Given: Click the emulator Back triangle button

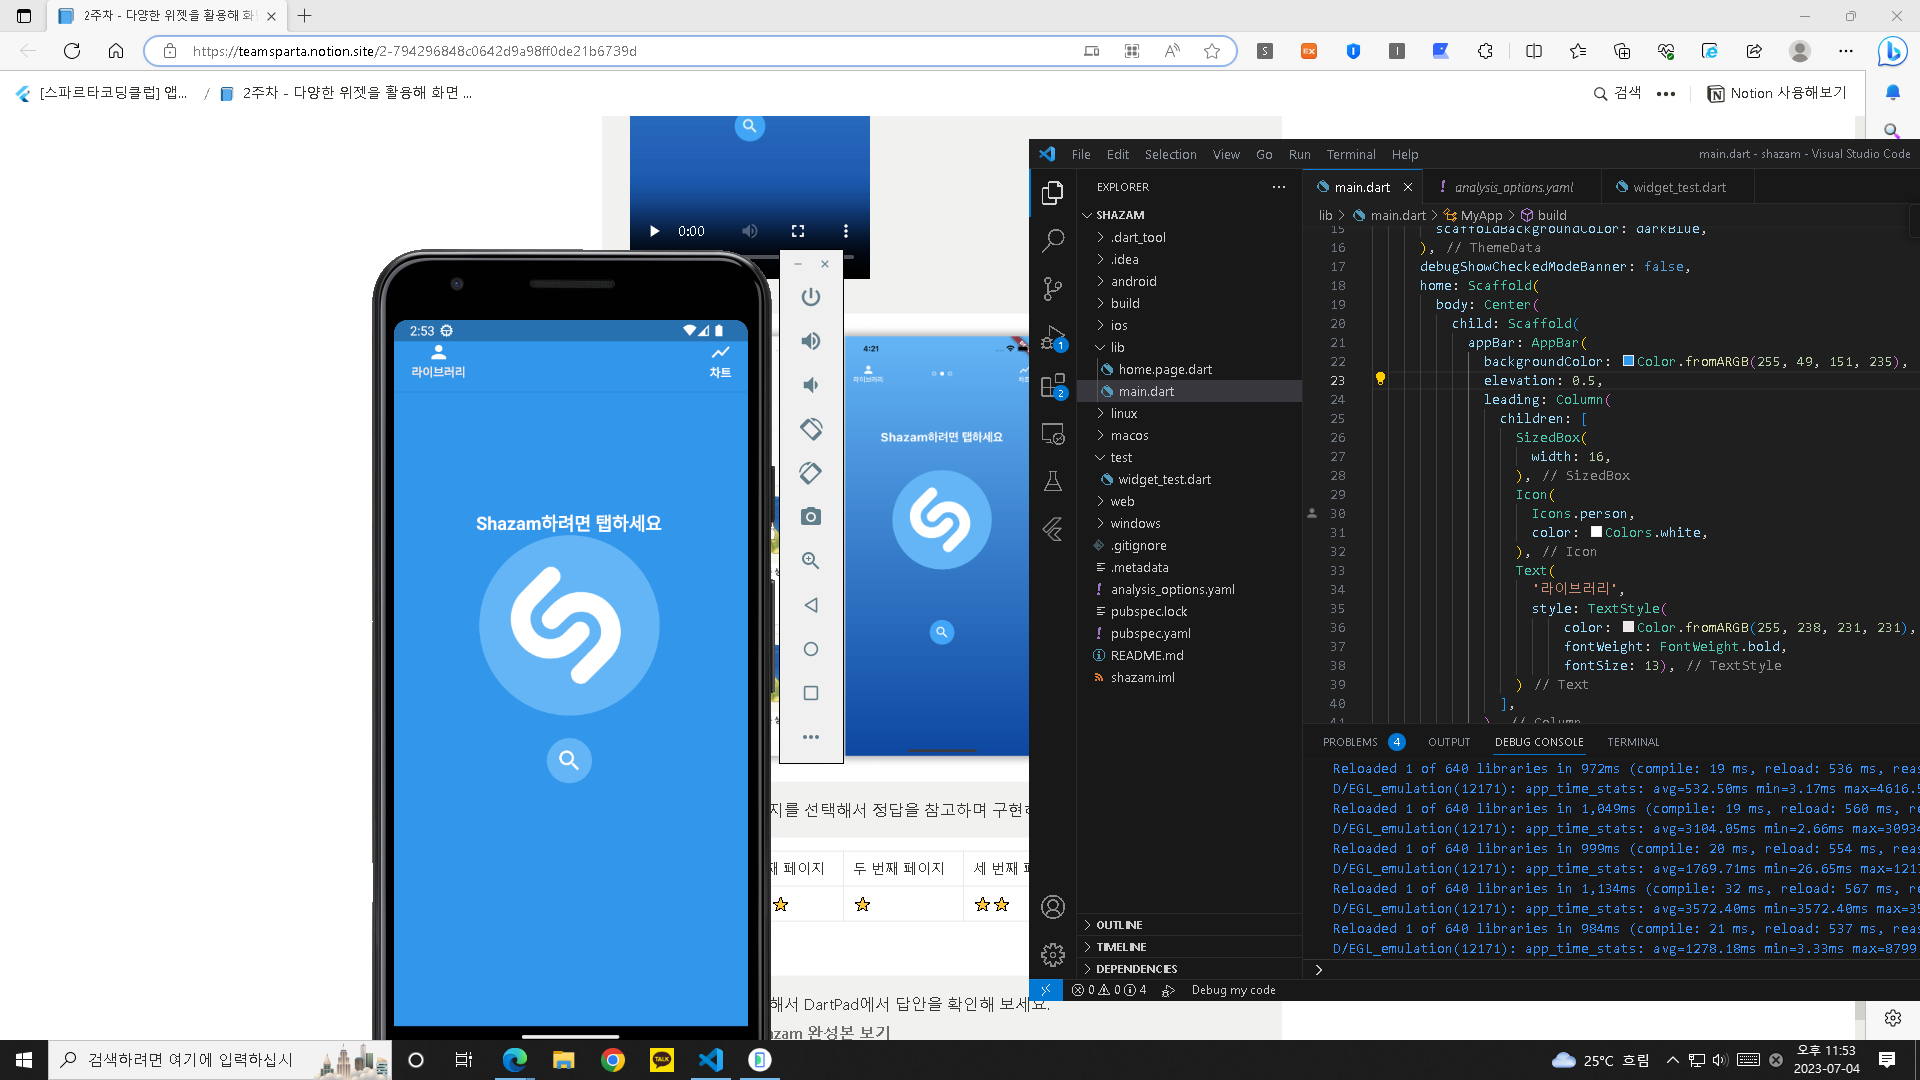Looking at the screenshot, I should coord(811,605).
